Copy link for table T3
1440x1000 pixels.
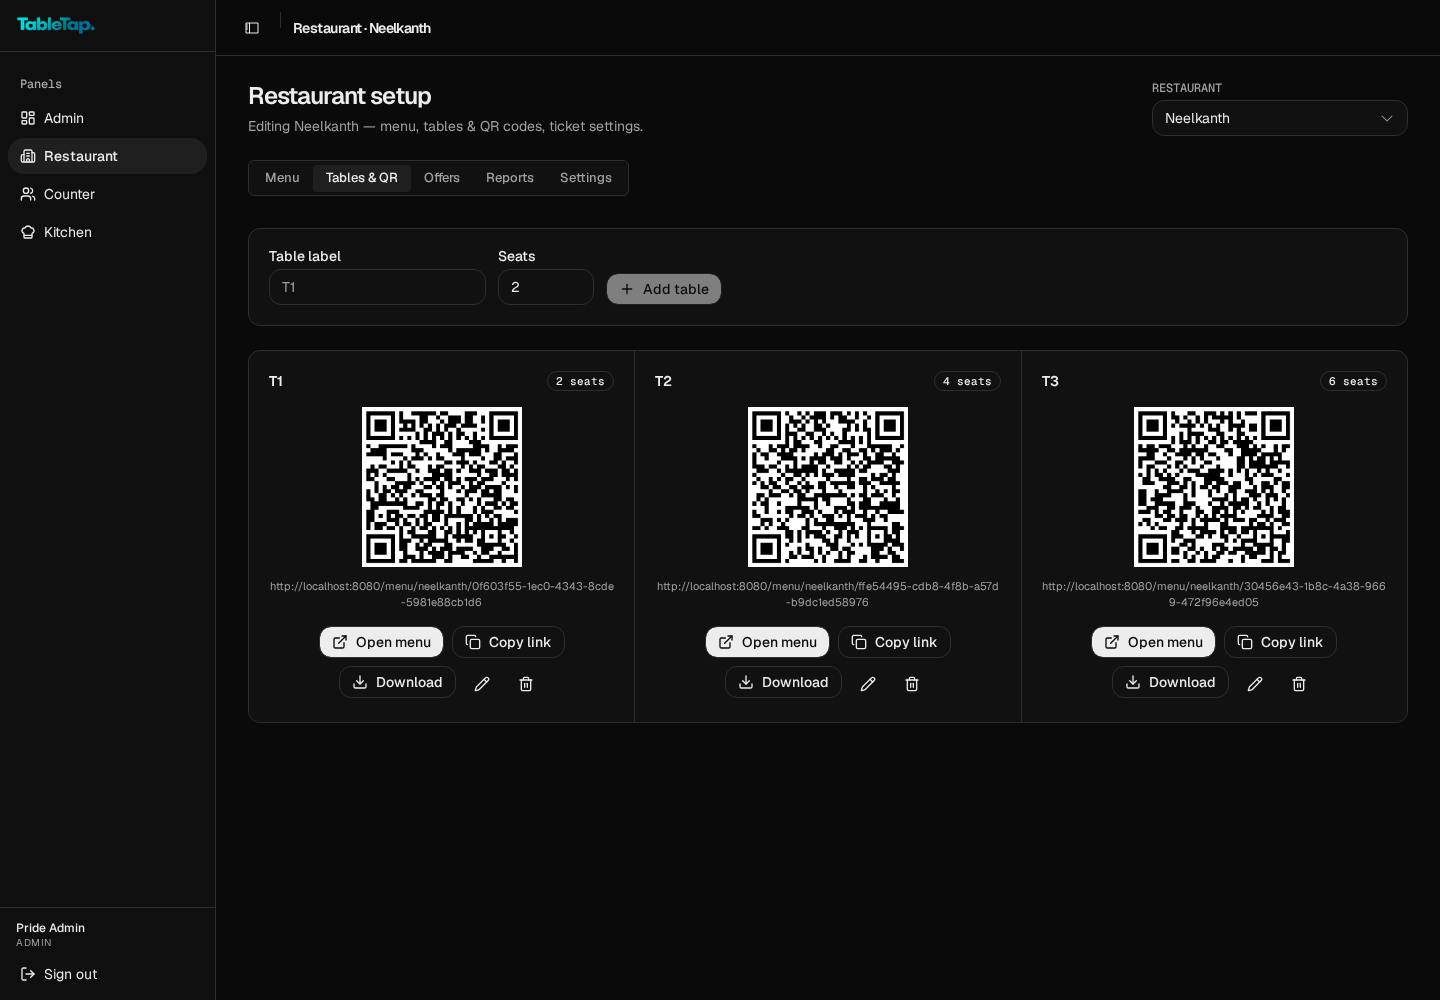(1280, 642)
